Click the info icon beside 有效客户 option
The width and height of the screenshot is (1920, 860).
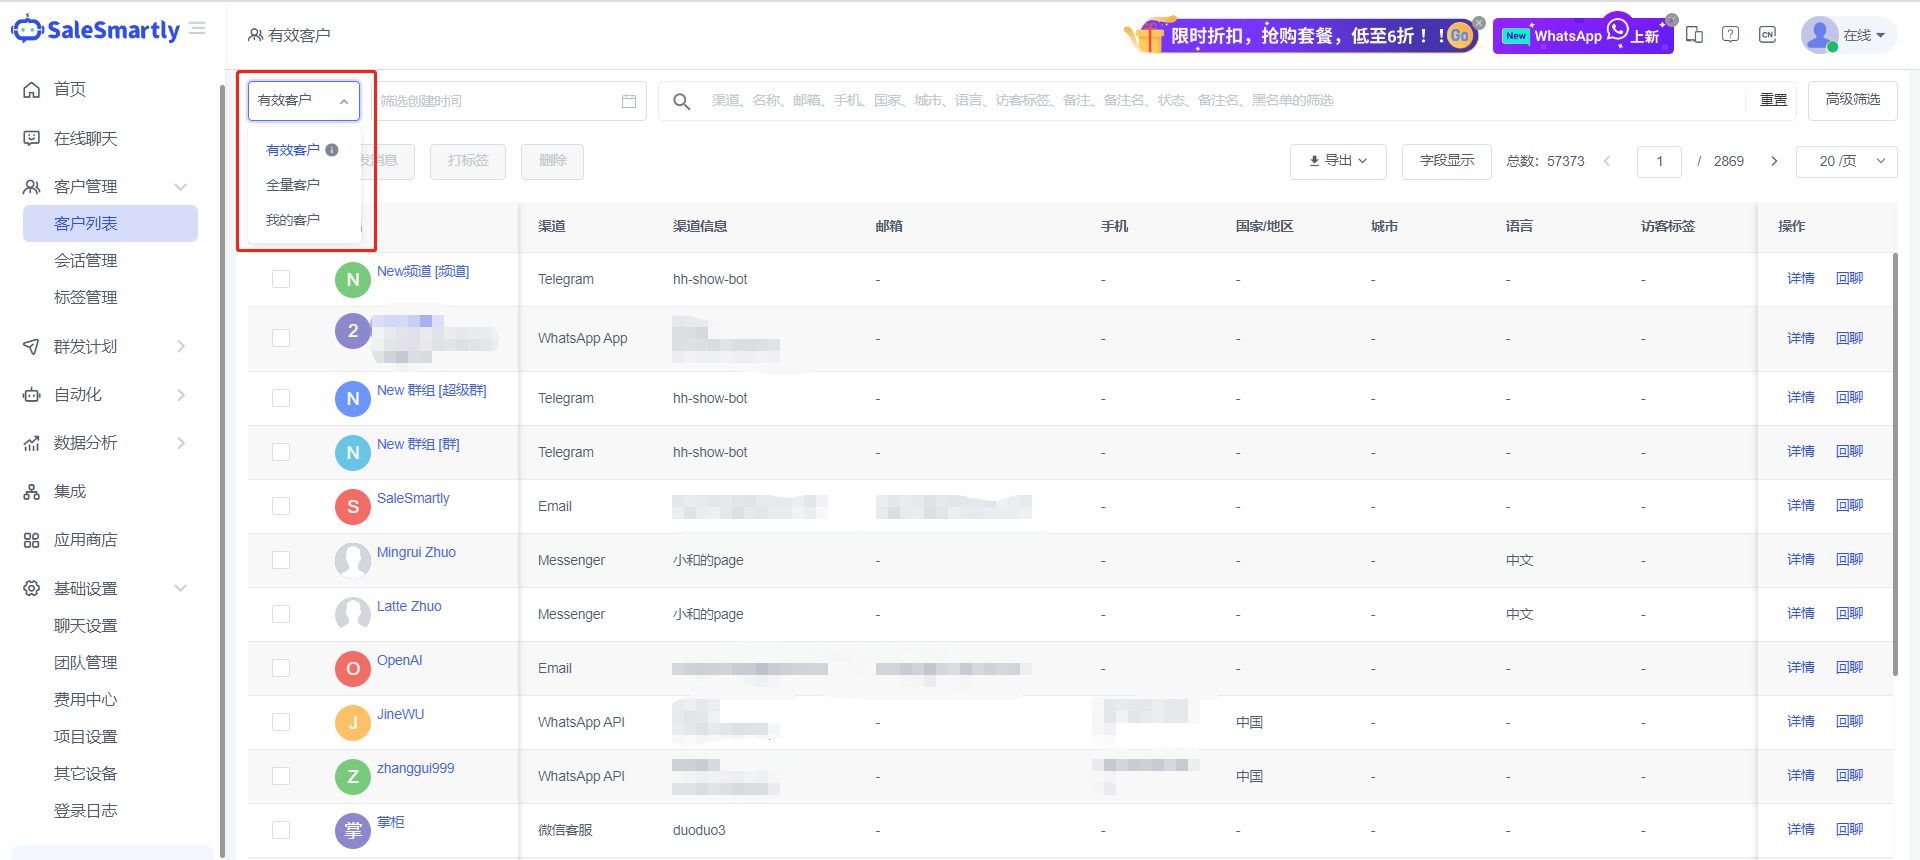coord(332,150)
